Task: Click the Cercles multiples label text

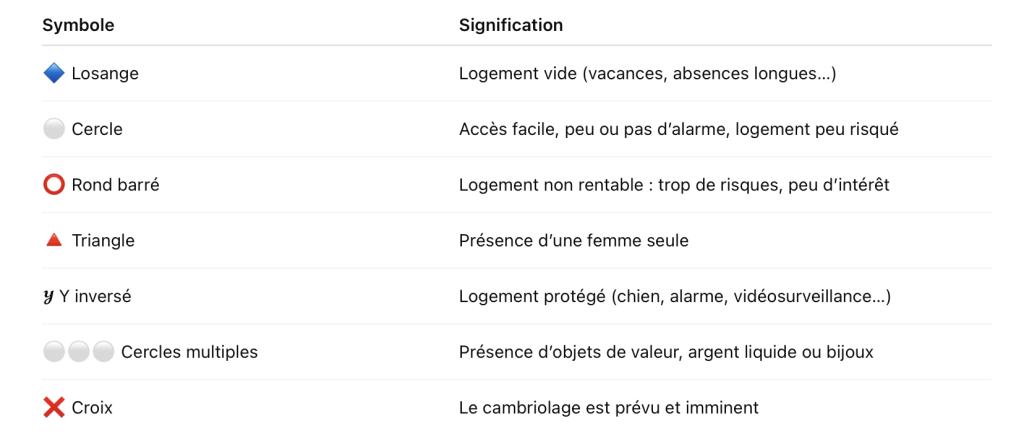Action: [x=189, y=352]
